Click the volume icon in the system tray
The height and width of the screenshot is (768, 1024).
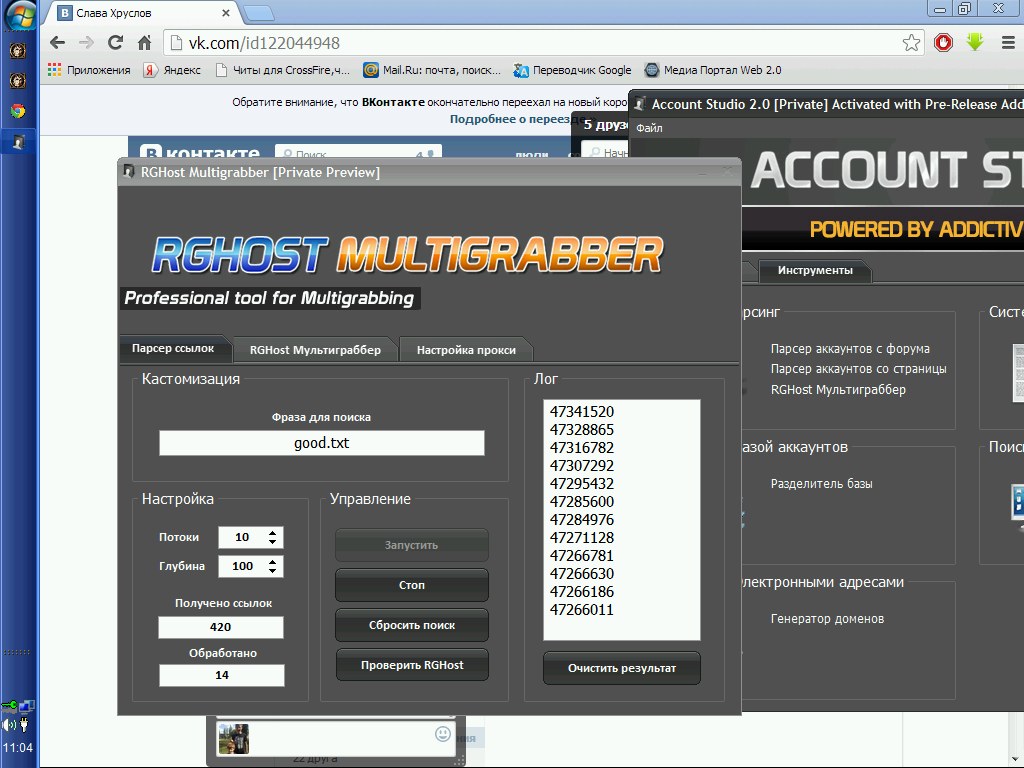point(8,725)
